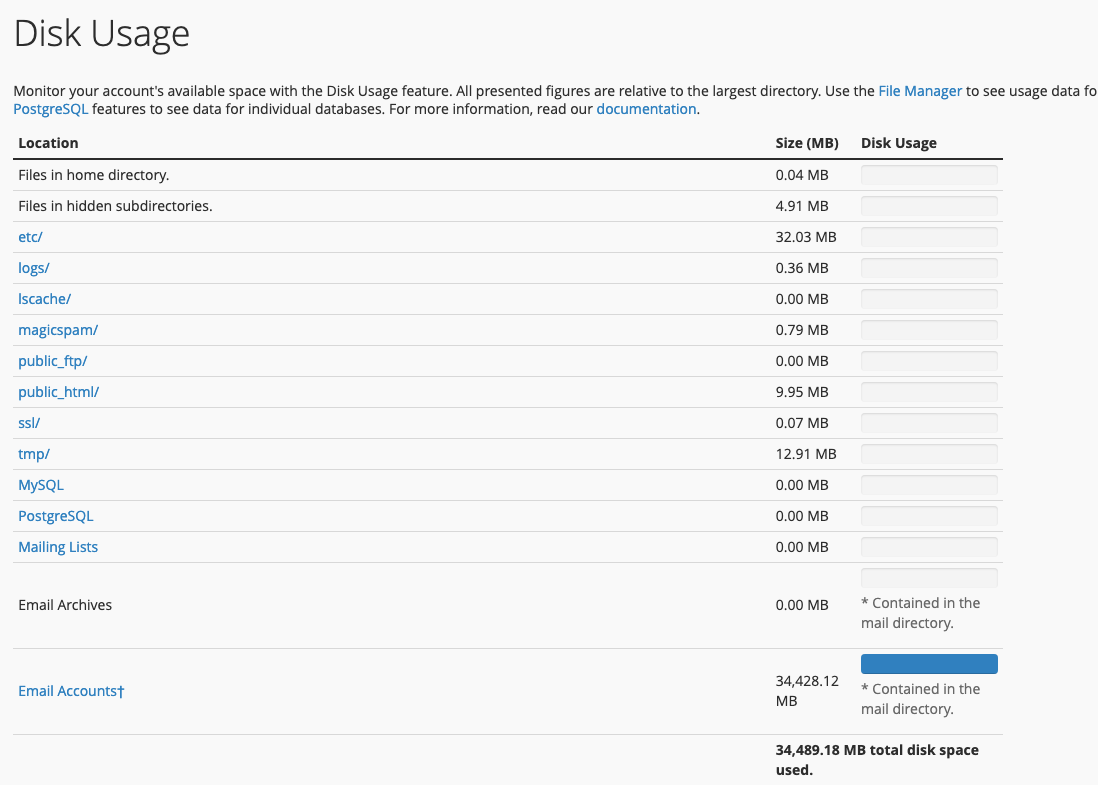This screenshot has height=785, width=1098.
Task: Select the lscache/ directory link
Action: [x=44, y=299]
